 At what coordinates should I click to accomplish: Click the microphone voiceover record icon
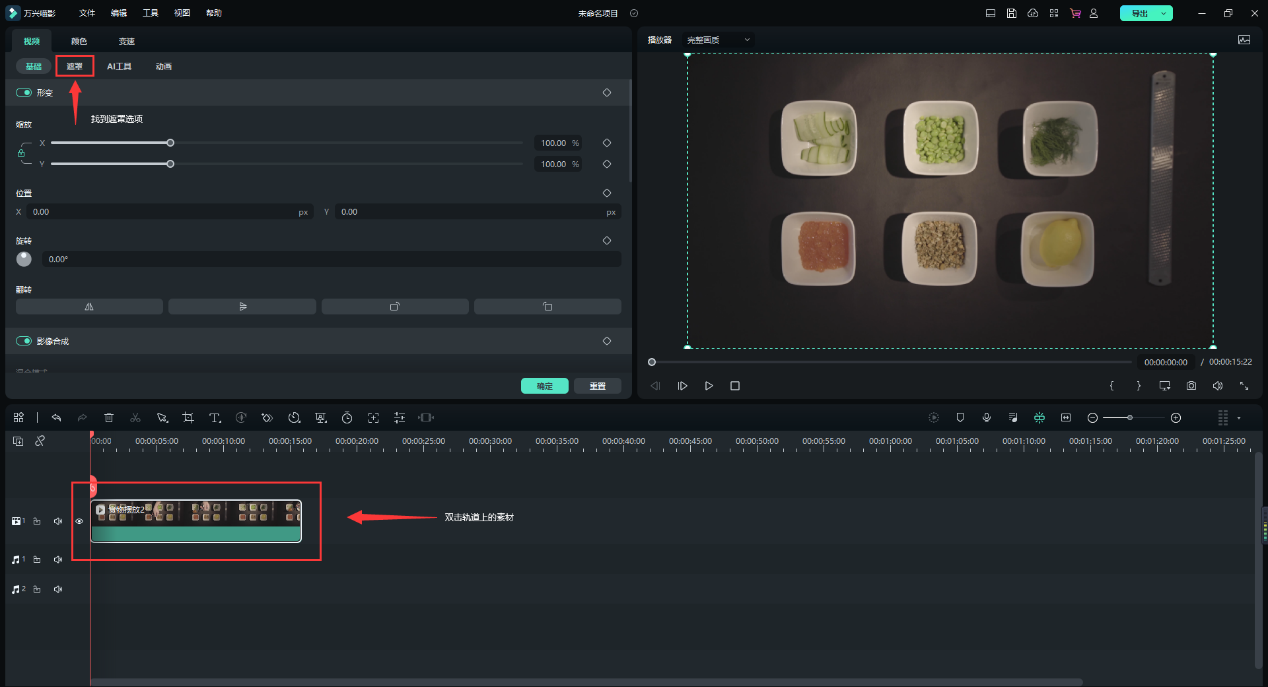[x=986, y=417]
